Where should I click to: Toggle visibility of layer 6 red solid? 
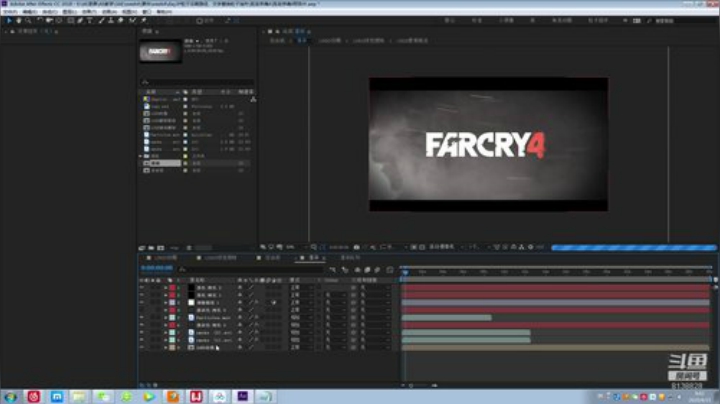[x=142, y=325]
